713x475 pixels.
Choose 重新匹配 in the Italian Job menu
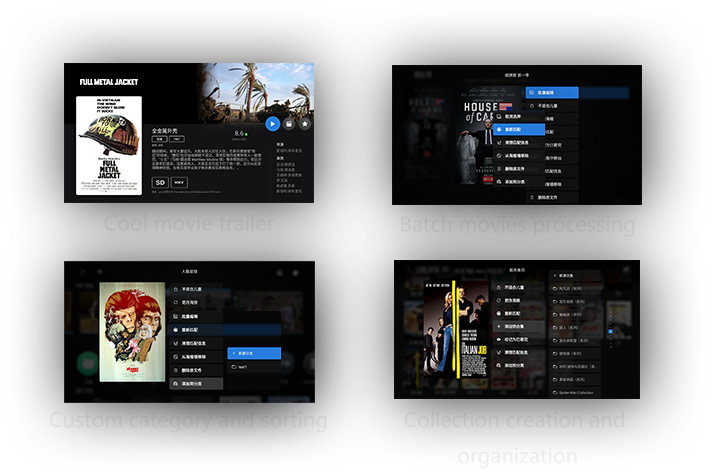pyautogui.click(x=519, y=313)
